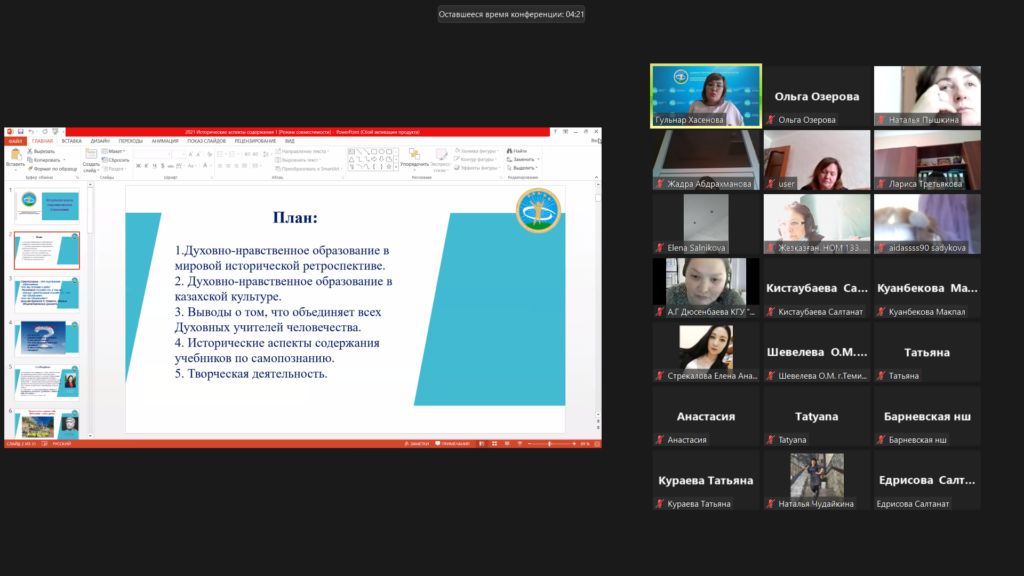The image size is (1024, 576).
Task: Open the Copy (Копировать) dropdown arrow
Action: (64, 160)
